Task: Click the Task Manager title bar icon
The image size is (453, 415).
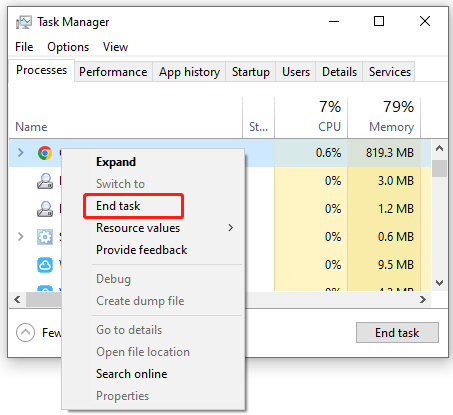Action: pos(24,22)
